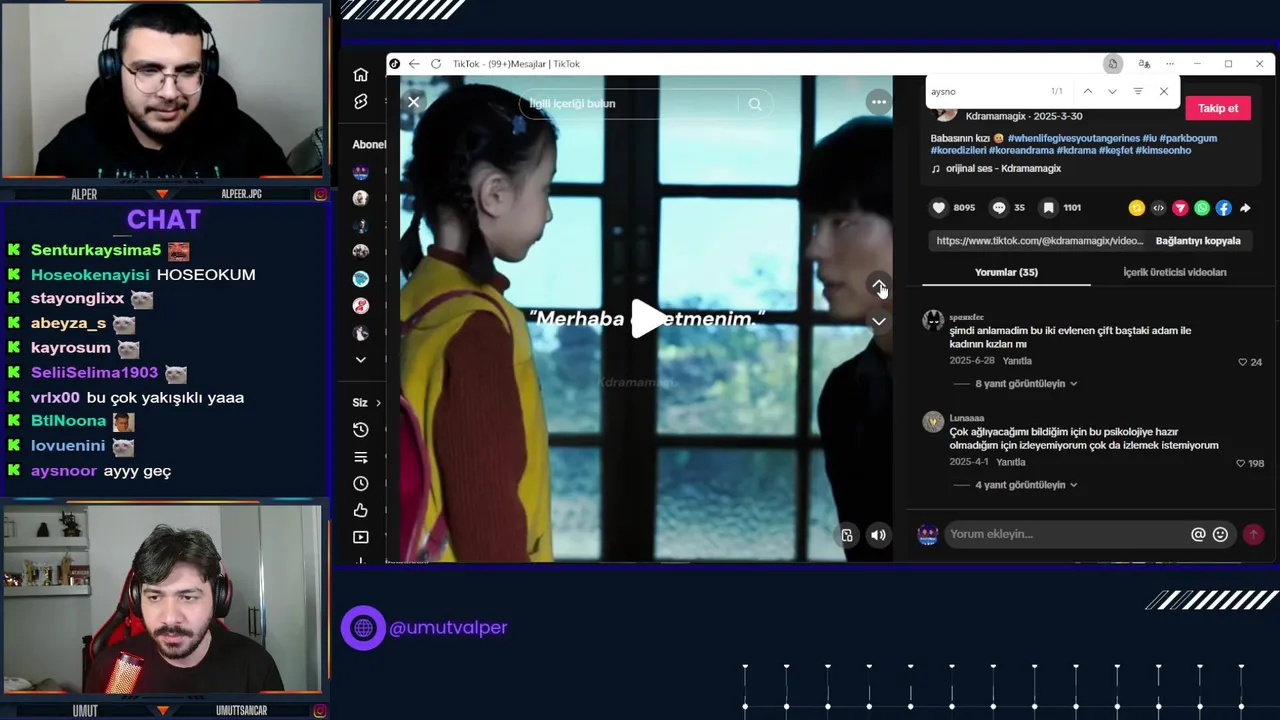Open the YouTube History sidebar icon
Image resolution: width=1280 pixels, height=720 pixels.
(361, 430)
